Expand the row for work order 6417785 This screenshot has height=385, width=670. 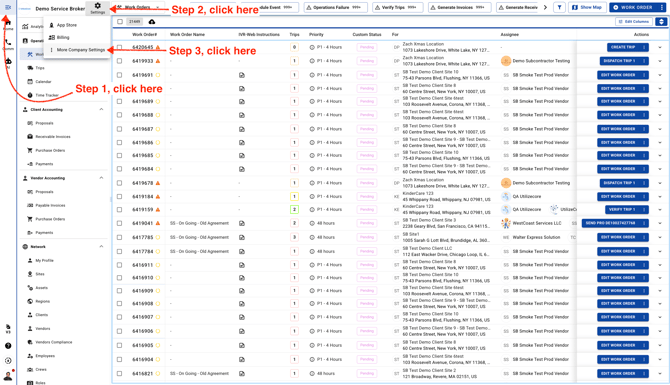point(660,237)
